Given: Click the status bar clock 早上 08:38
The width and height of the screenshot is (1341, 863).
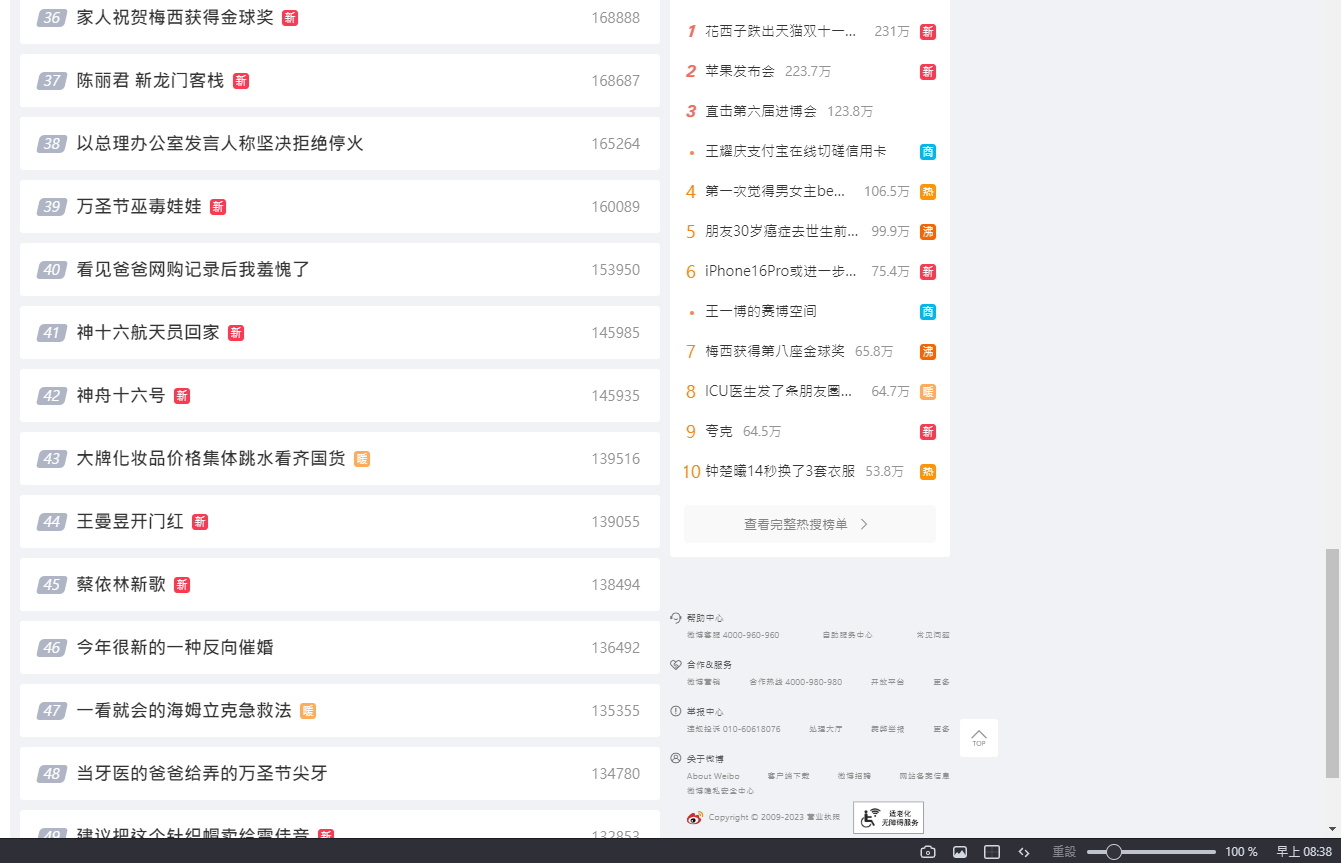Looking at the screenshot, I should (1304, 852).
